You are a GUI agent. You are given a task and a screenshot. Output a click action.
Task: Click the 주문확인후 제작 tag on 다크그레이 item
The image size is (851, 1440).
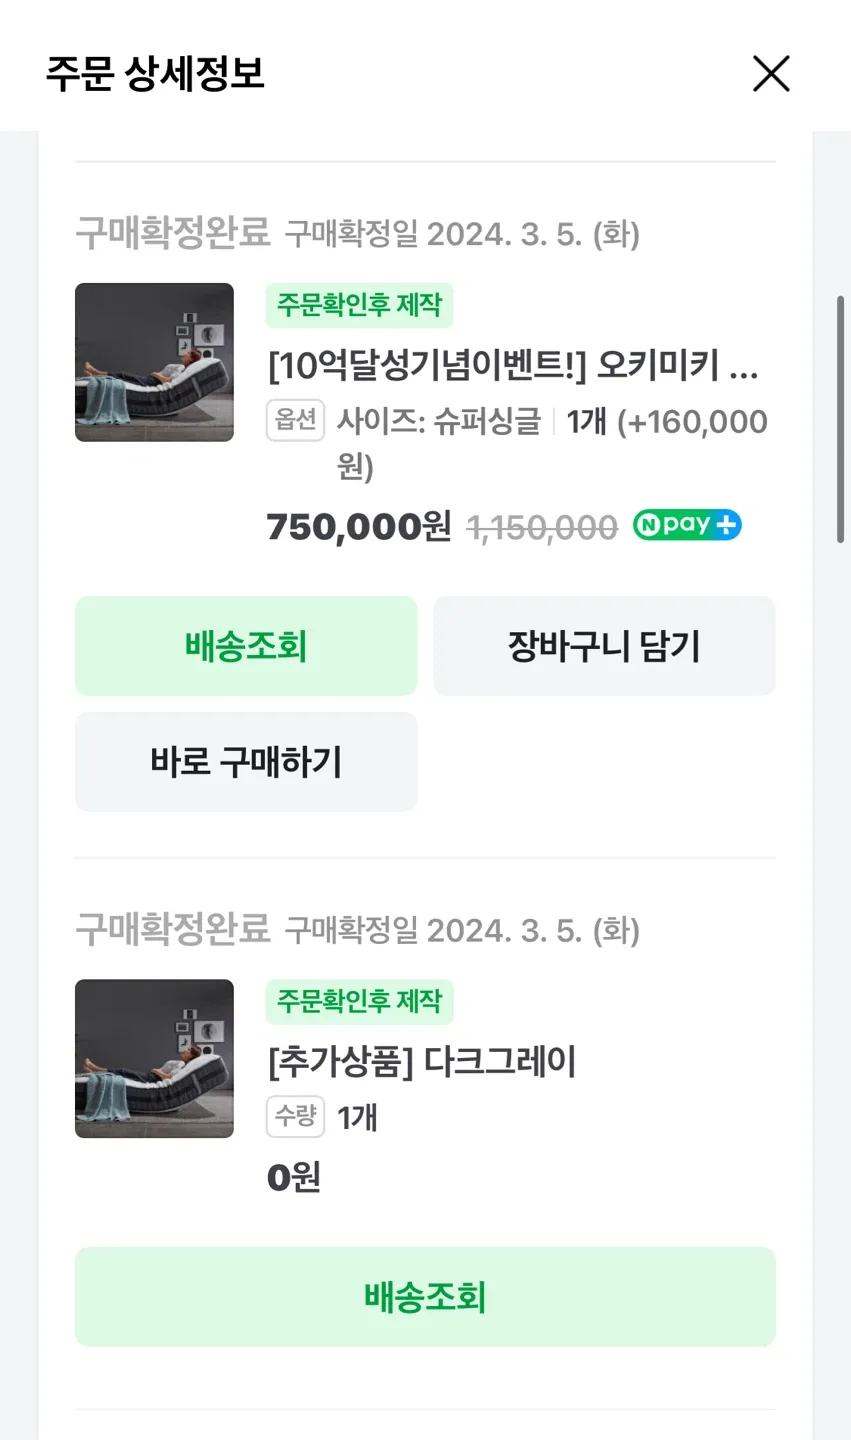(359, 1001)
